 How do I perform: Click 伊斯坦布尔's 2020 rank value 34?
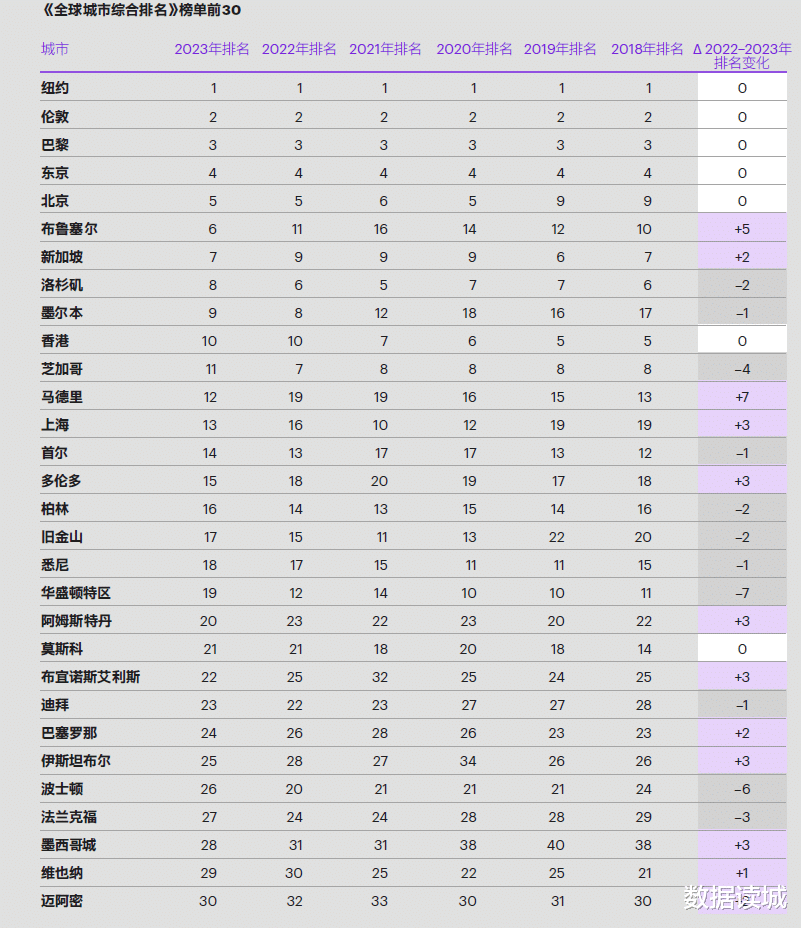(x=468, y=761)
